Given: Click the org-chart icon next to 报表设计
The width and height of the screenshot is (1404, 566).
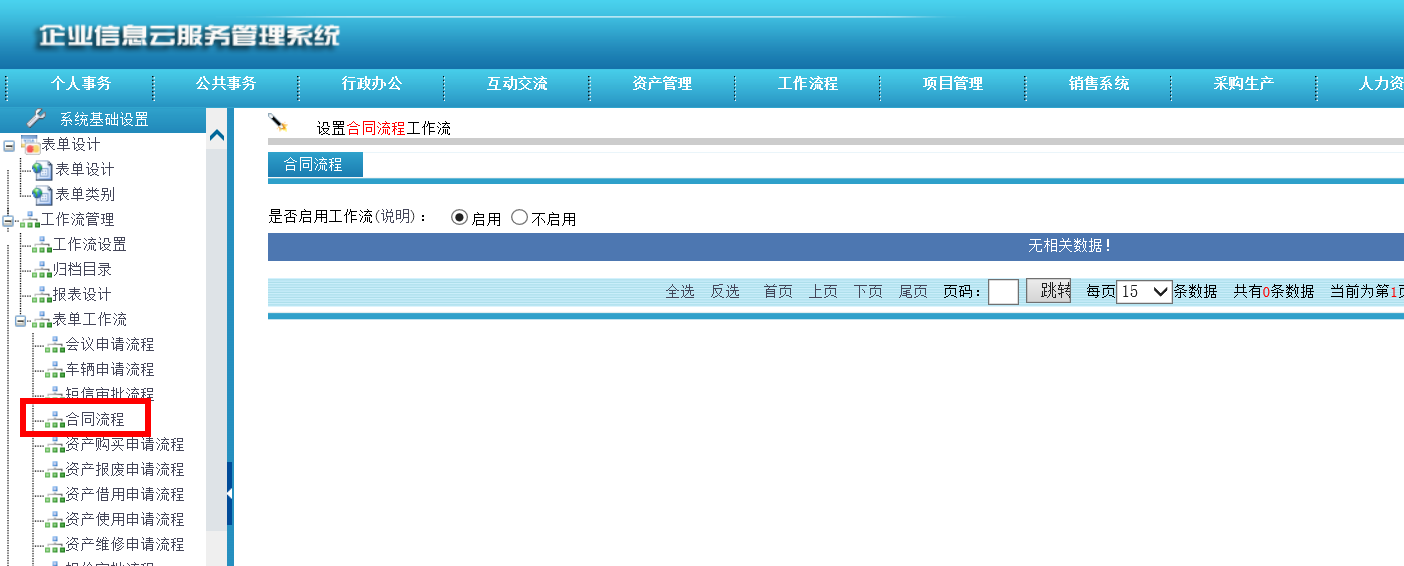Looking at the screenshot, I should tap(42, 295).
